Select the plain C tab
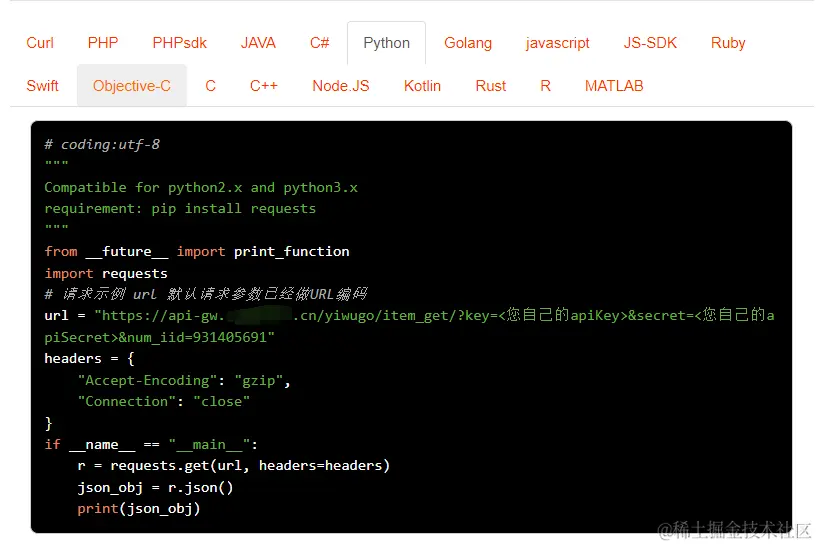Viewport: 818px width, 547px height. 210,86
